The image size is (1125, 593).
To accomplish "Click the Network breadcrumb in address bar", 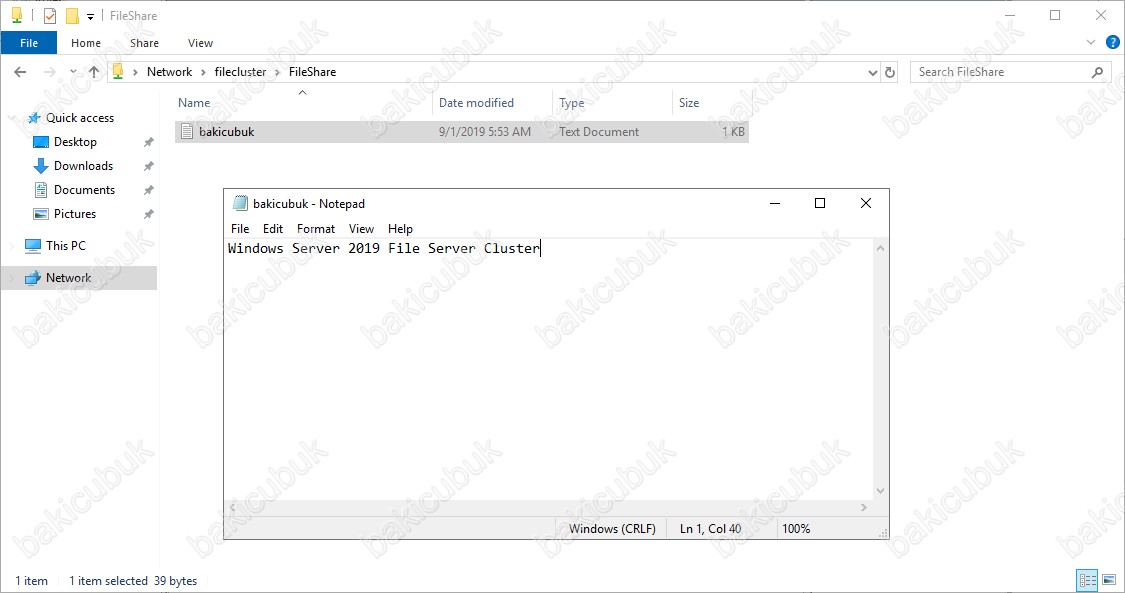I will click(169, 72).
